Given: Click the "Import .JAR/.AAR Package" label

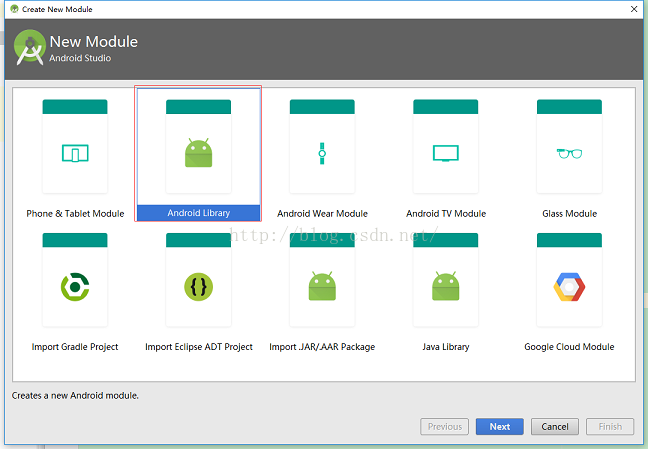Looking at the screenshot, I should point(322,347).
